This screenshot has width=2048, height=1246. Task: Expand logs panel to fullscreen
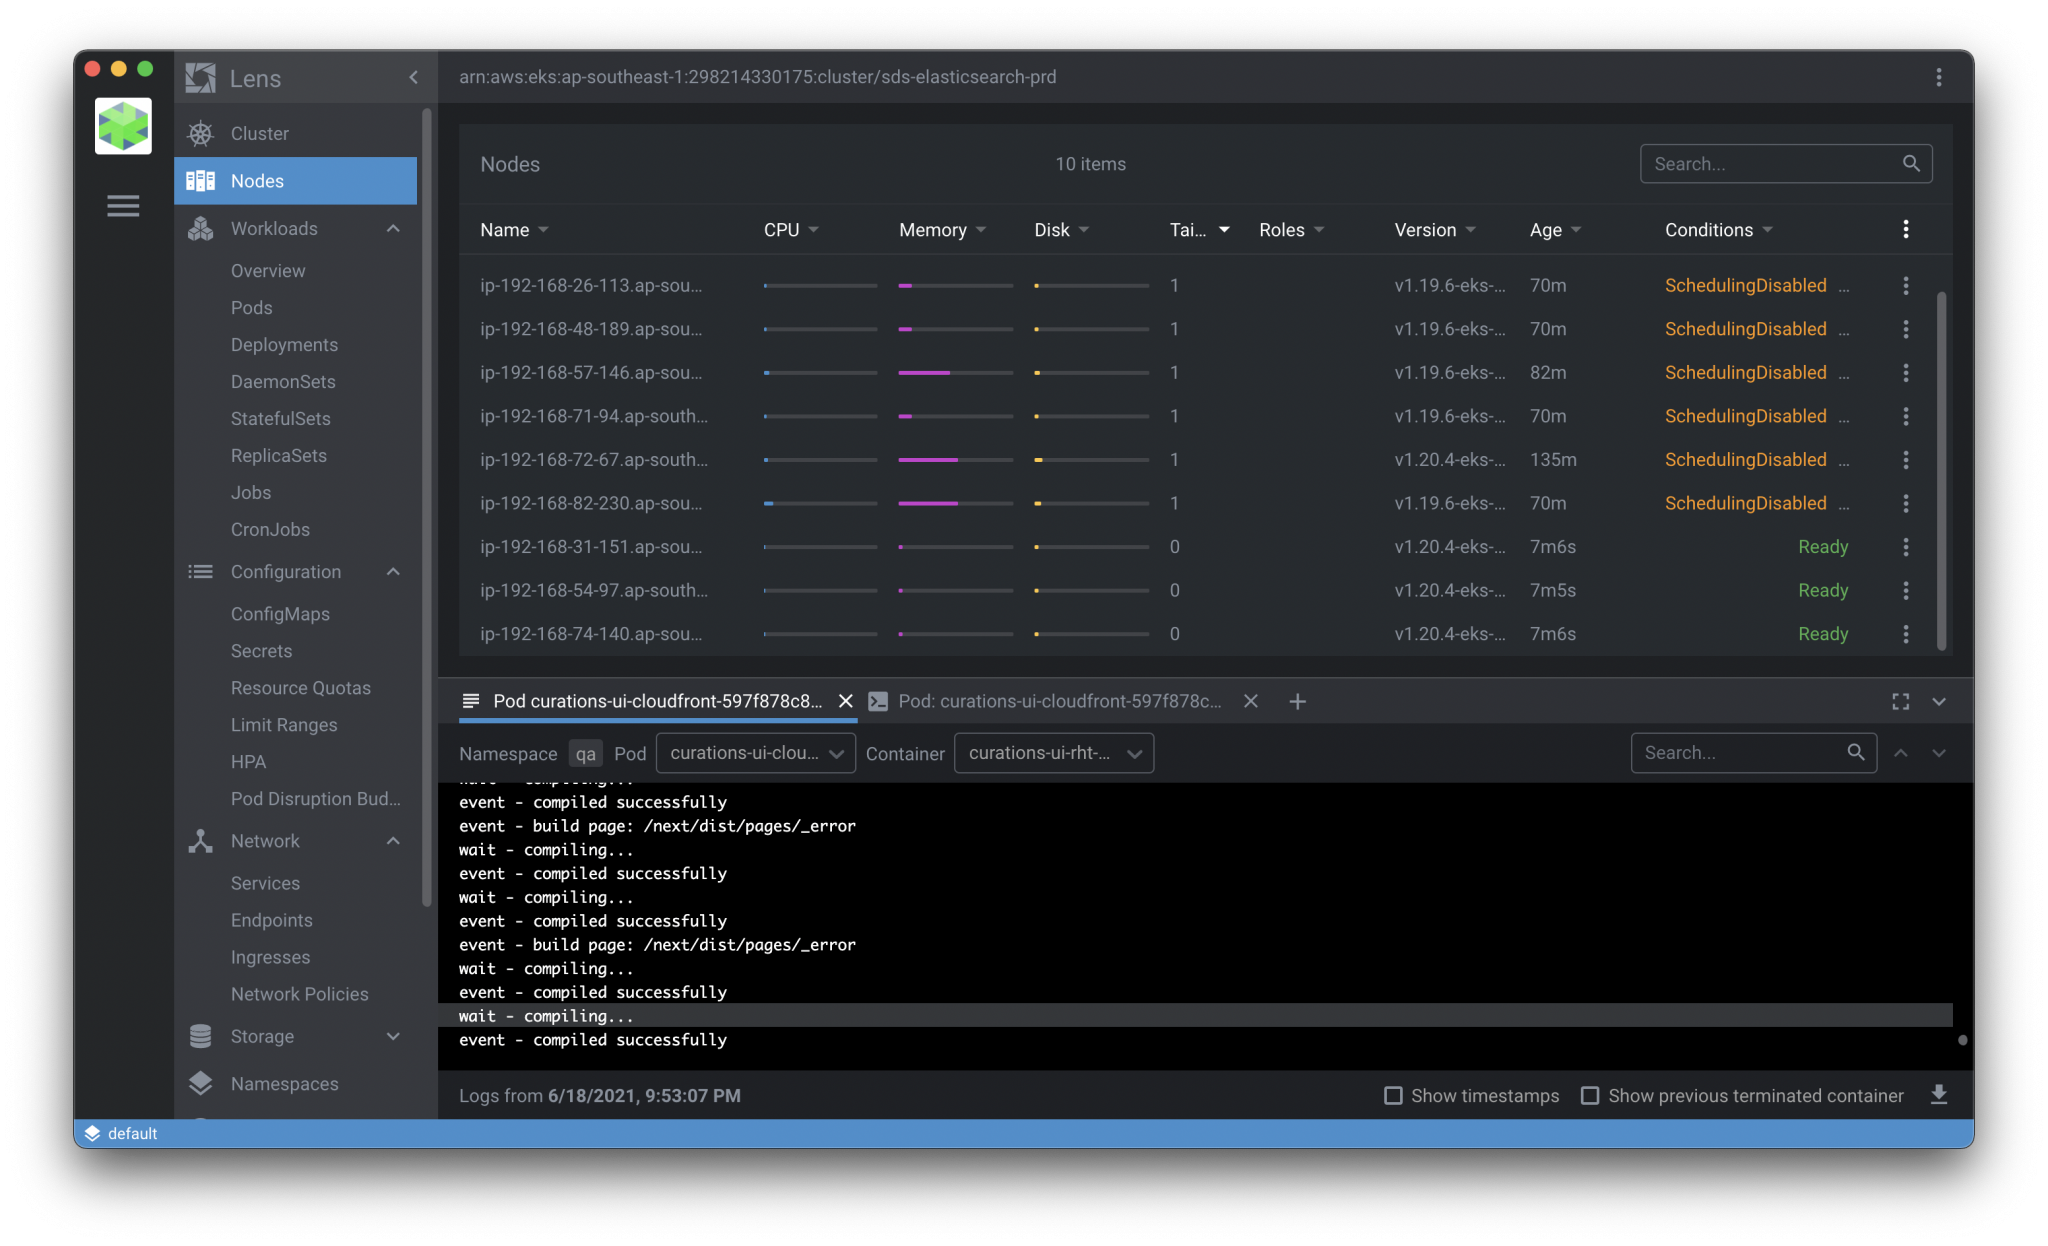coord(1901,701)
